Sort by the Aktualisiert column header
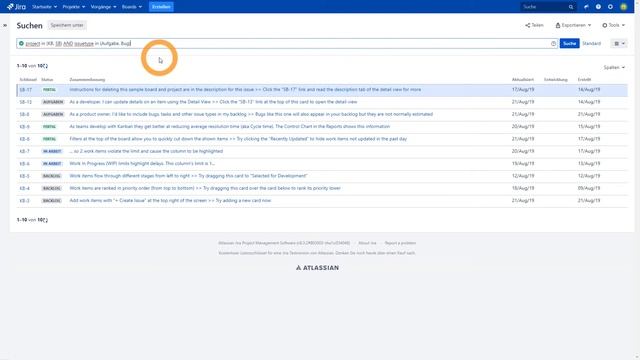 tap(523, 80)
